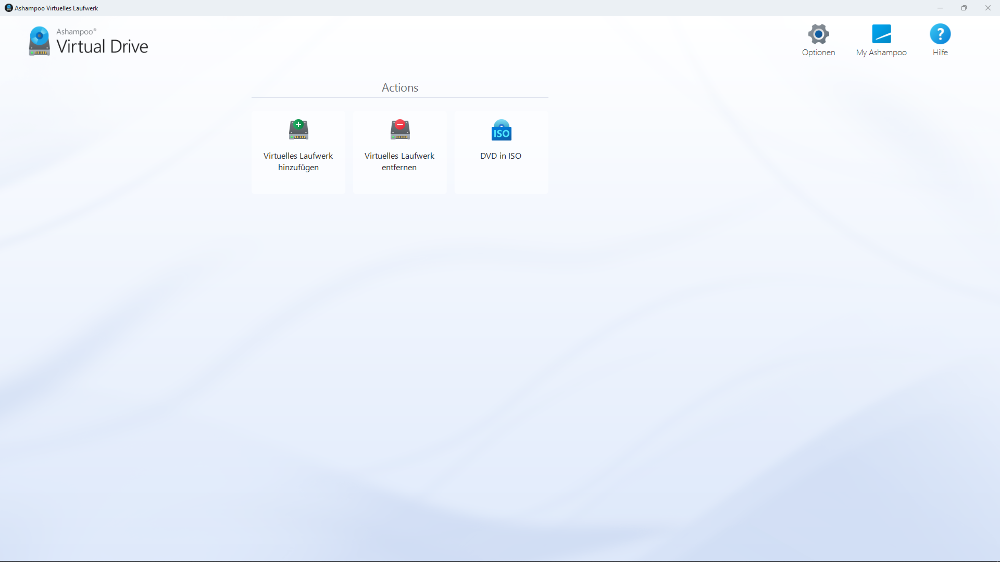
Task: Click the 'Optionen' text label
Action: (x=818, y=52)
